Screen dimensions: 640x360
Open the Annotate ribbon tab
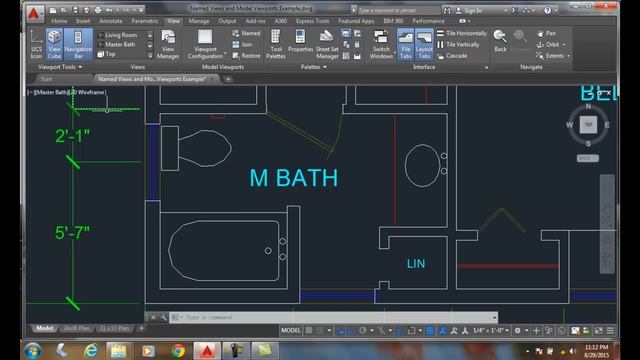pyautogui.click(x=111, y=21)
